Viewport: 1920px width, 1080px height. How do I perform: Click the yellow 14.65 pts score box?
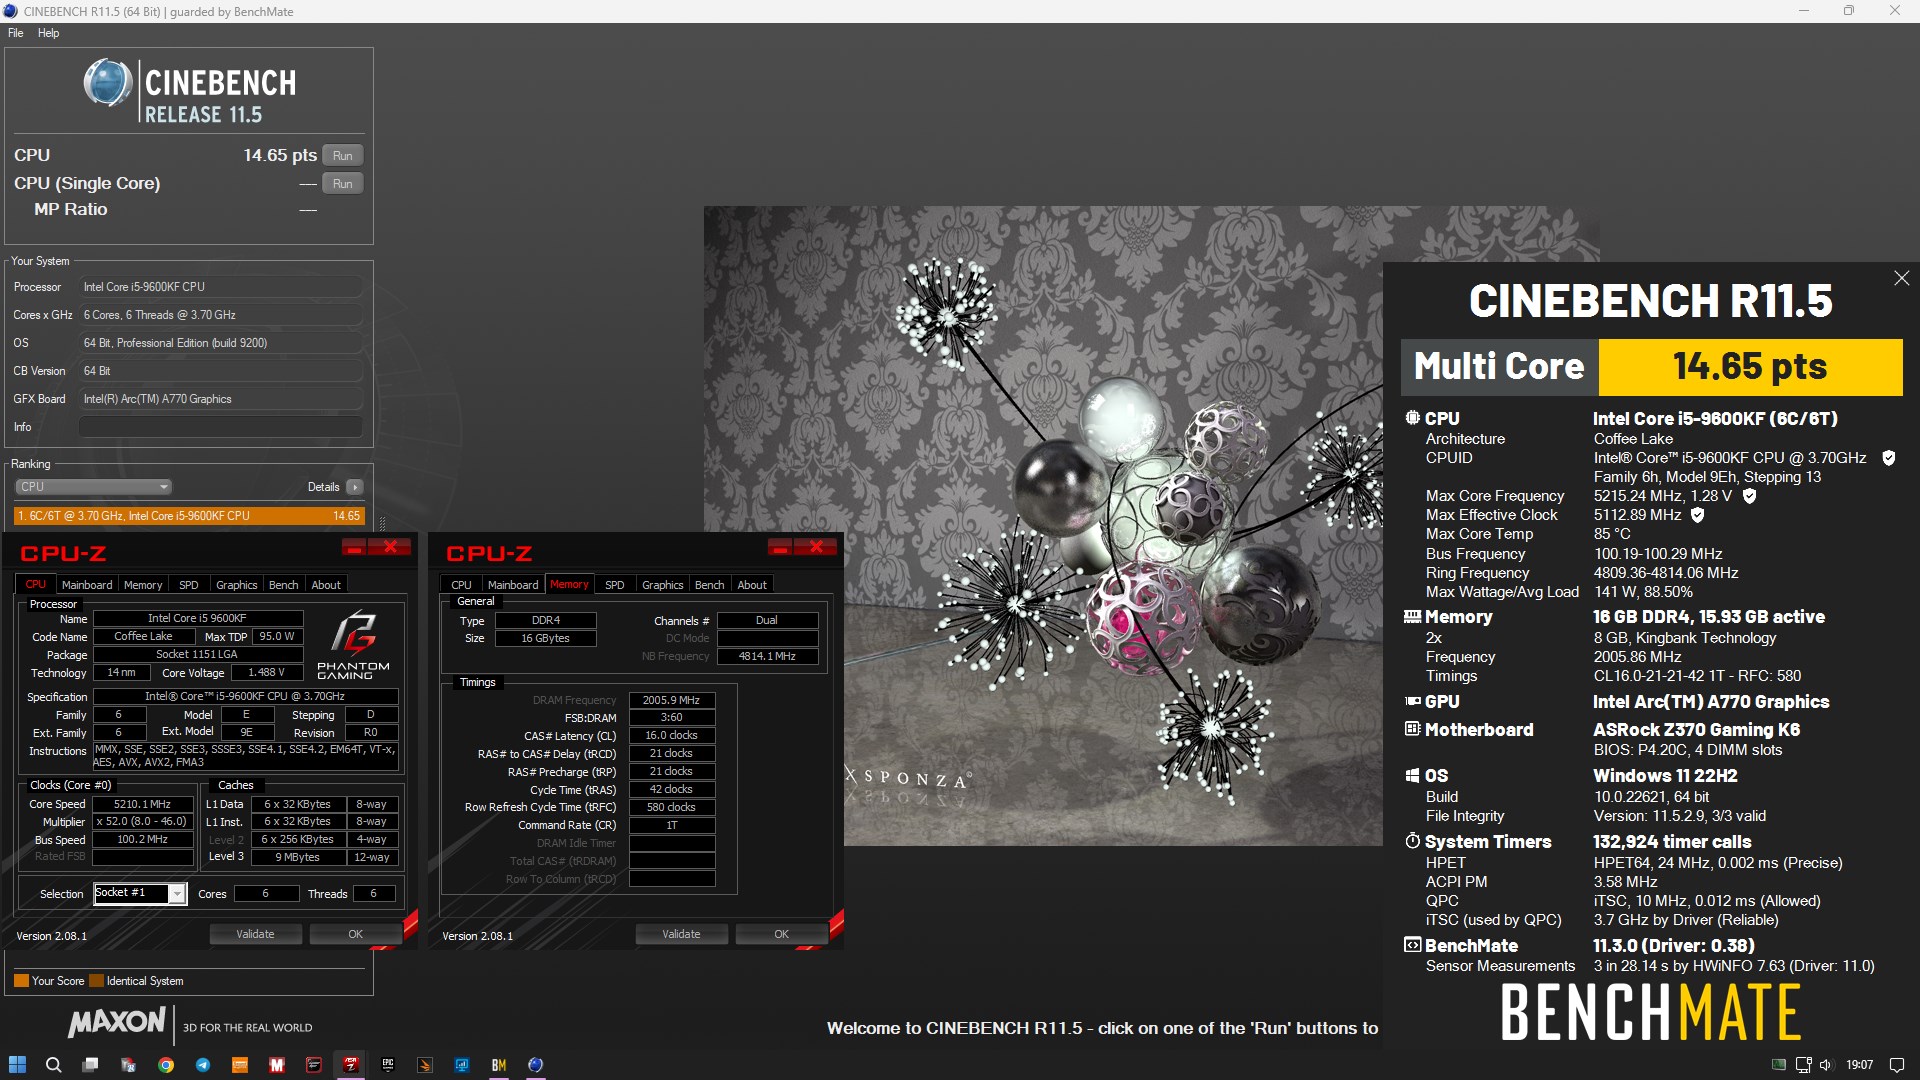[1750, 367]
